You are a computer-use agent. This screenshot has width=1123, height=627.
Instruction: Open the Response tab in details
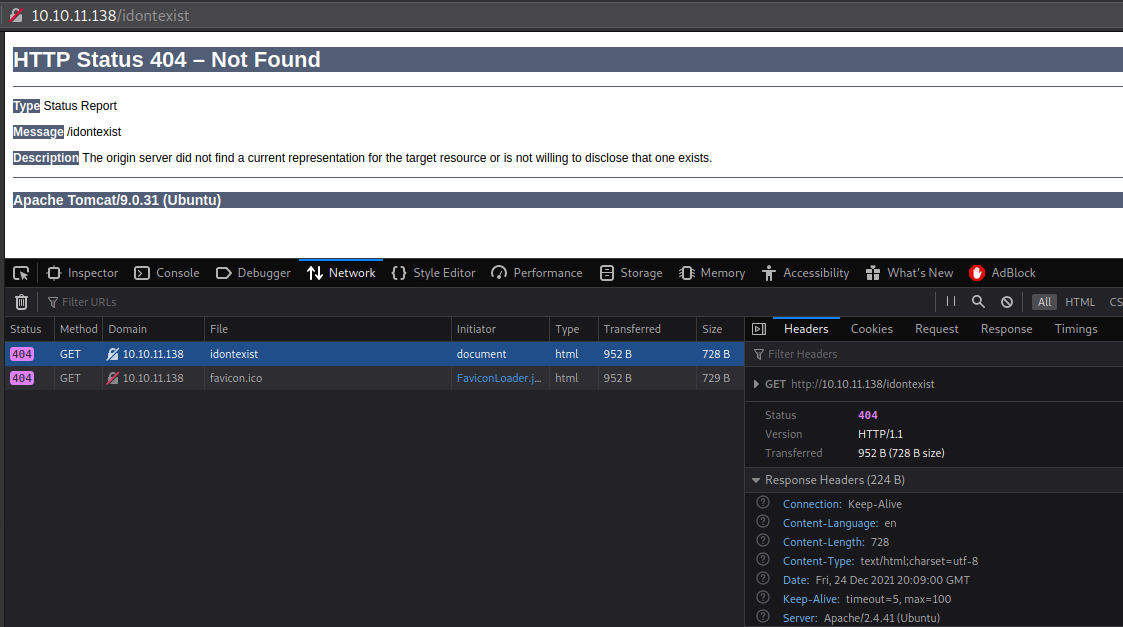click(1006, 329)
